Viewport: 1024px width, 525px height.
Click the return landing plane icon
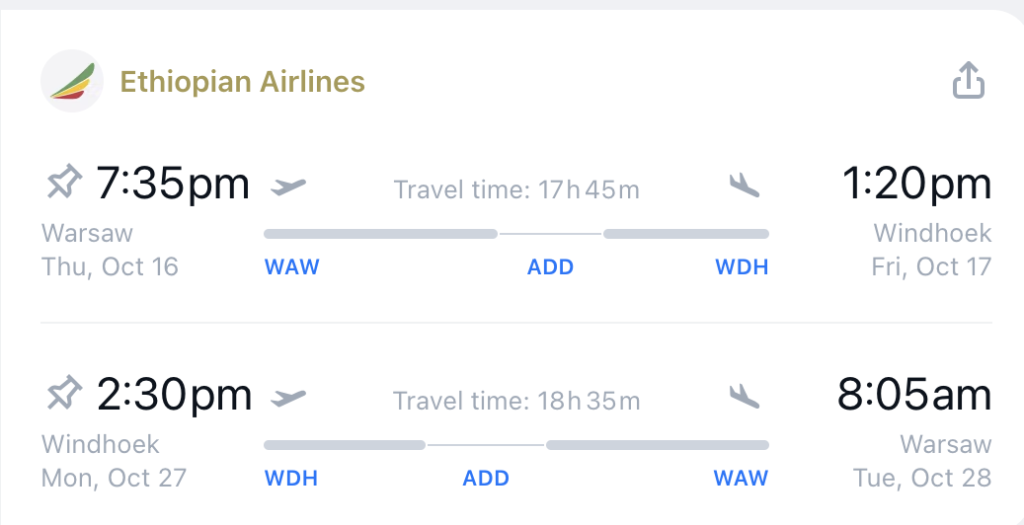744,396
